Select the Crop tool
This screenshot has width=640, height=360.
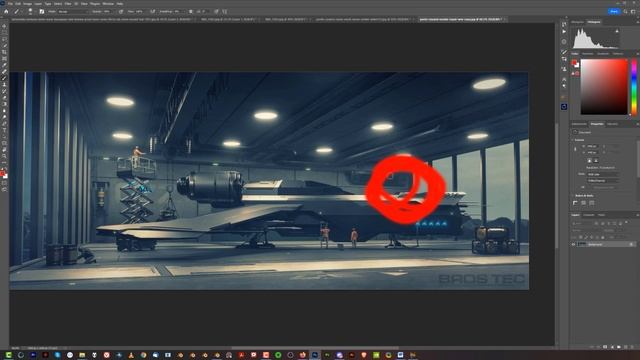(4, 52)
